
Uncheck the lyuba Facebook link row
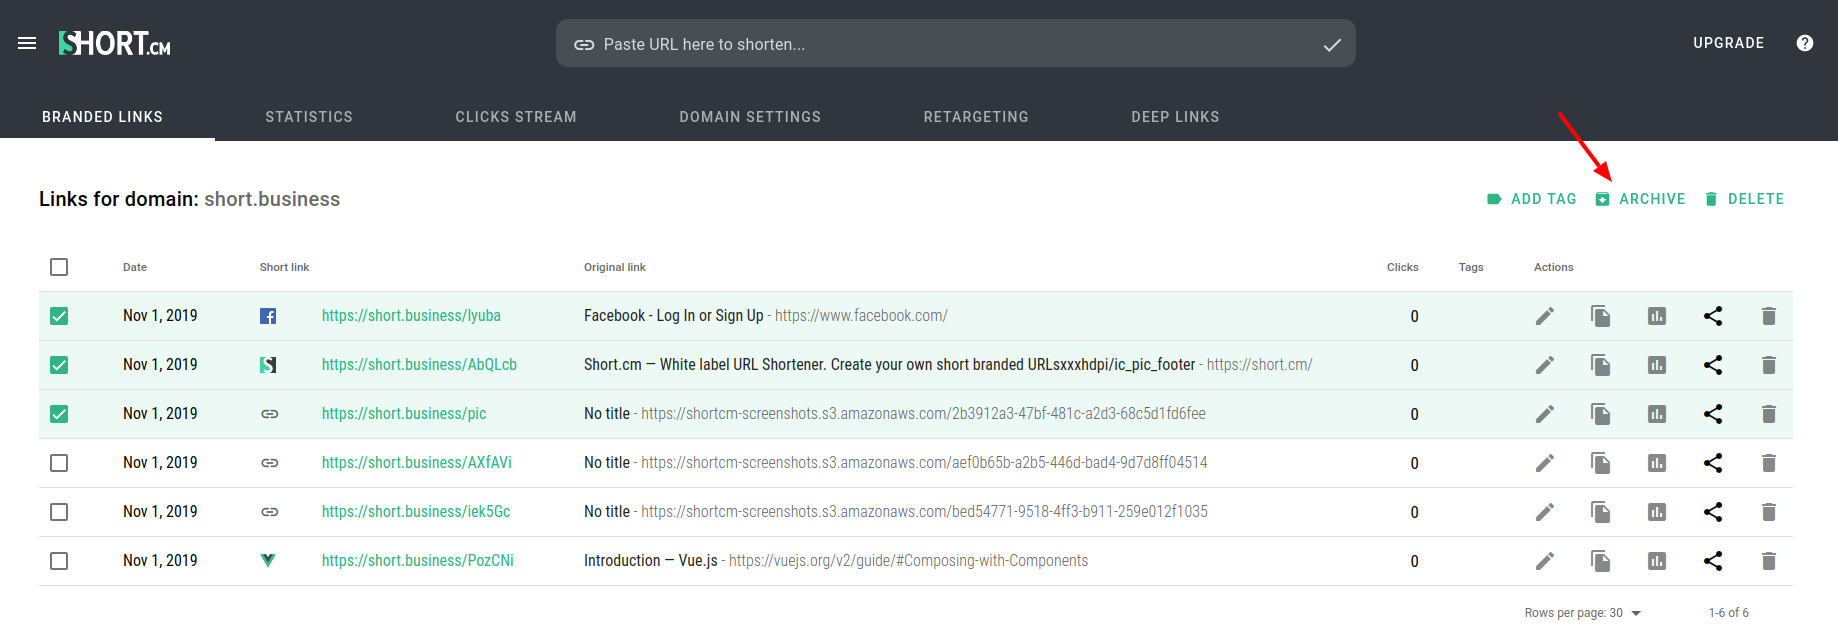point(59,316)
